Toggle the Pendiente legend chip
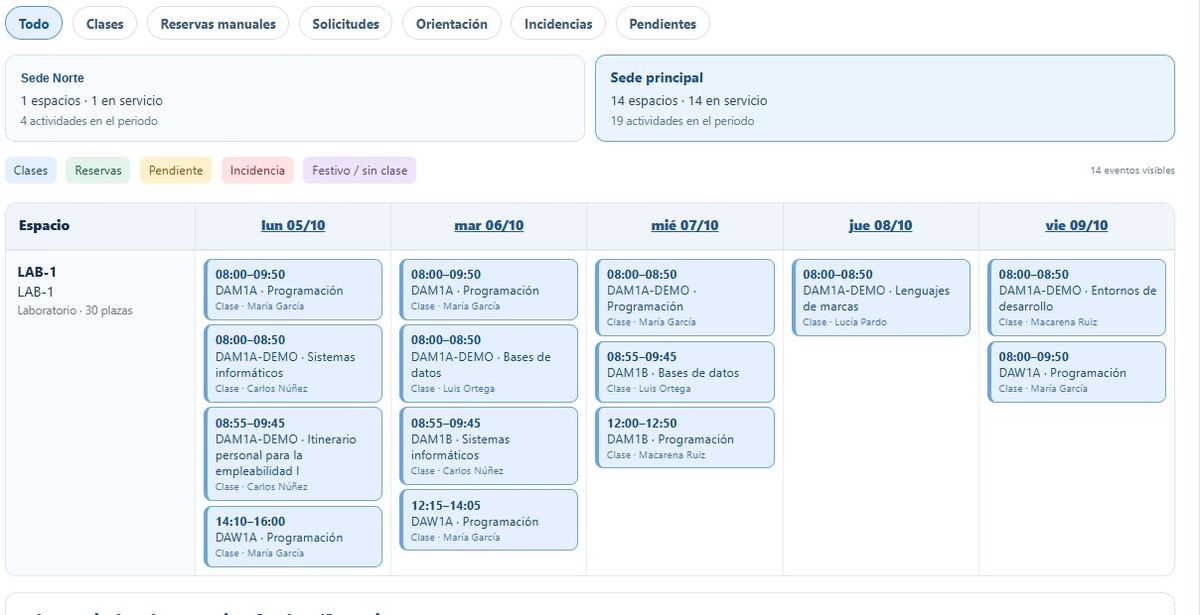The image size is (1200, 615). [176, 171]
